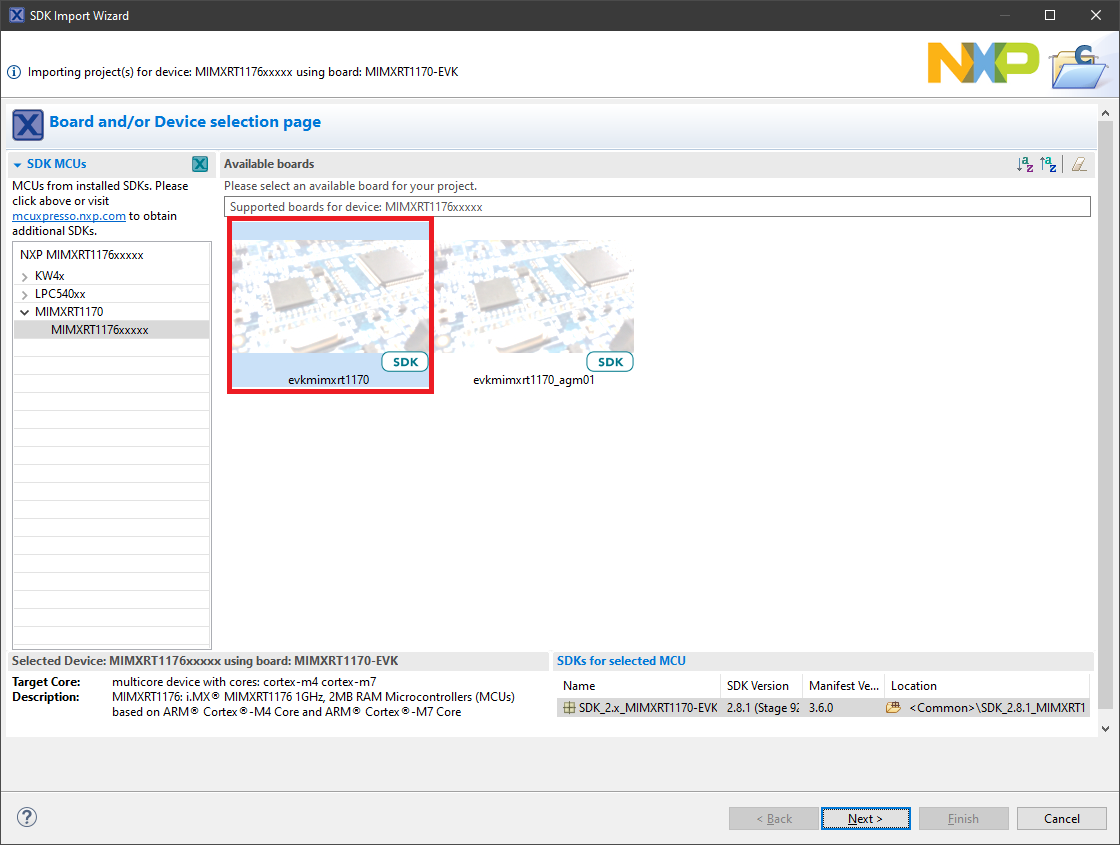Open the mcuxpresso.nxp.com link
Viewport: 1120px width, 845px height.
(x=69, y=216)
